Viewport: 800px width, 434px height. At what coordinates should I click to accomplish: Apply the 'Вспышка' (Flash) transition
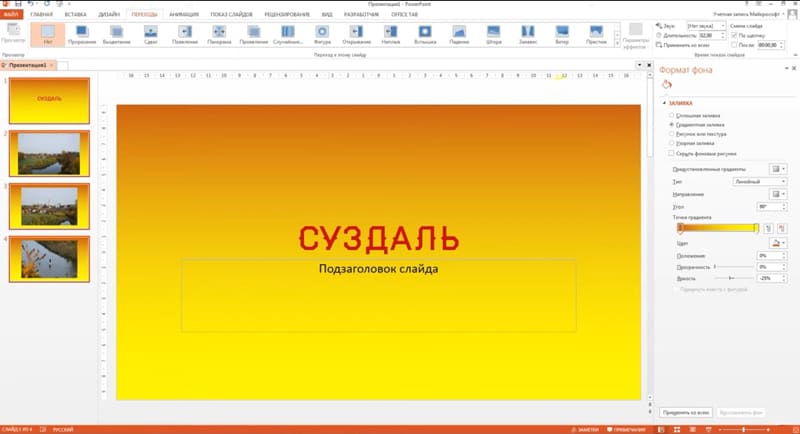(425, 34)
